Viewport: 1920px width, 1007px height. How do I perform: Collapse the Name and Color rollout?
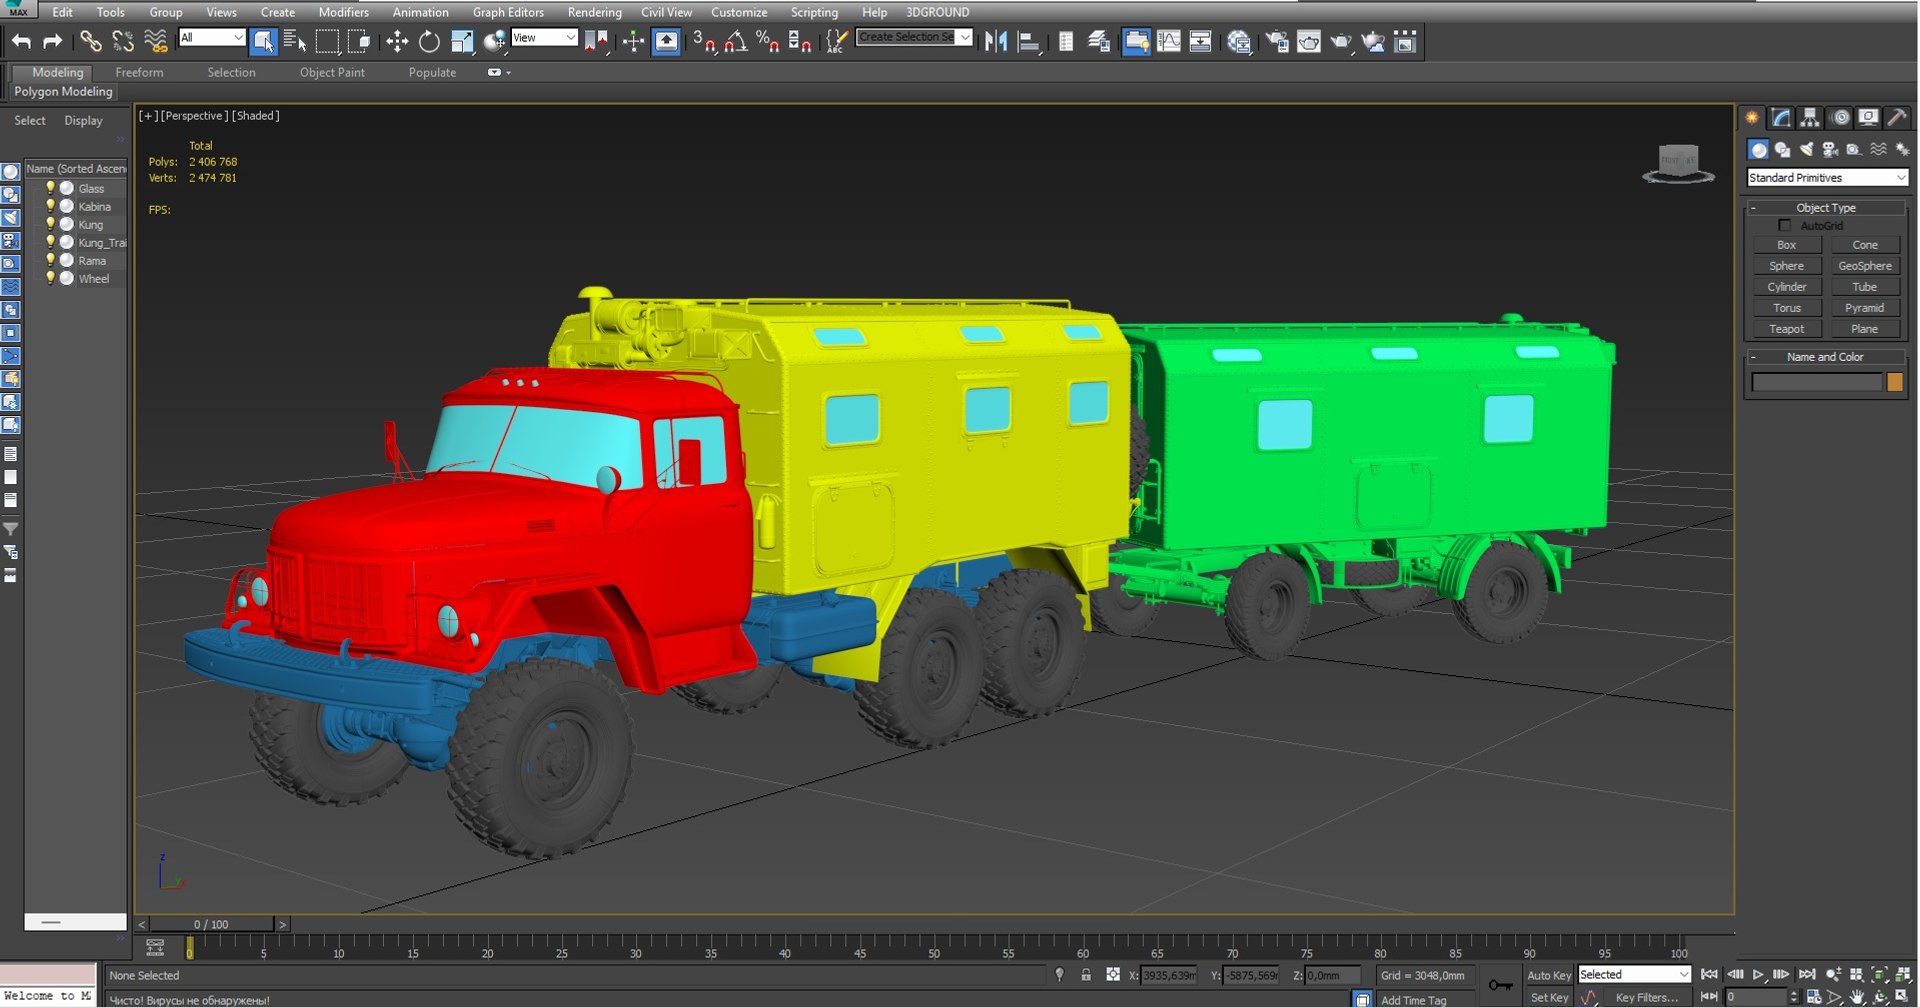click(x=1826, y=356)
